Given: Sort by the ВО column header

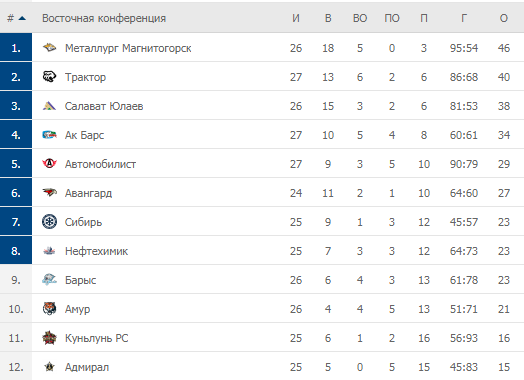Looking at the screenshot, I should (x=360, y=18).
